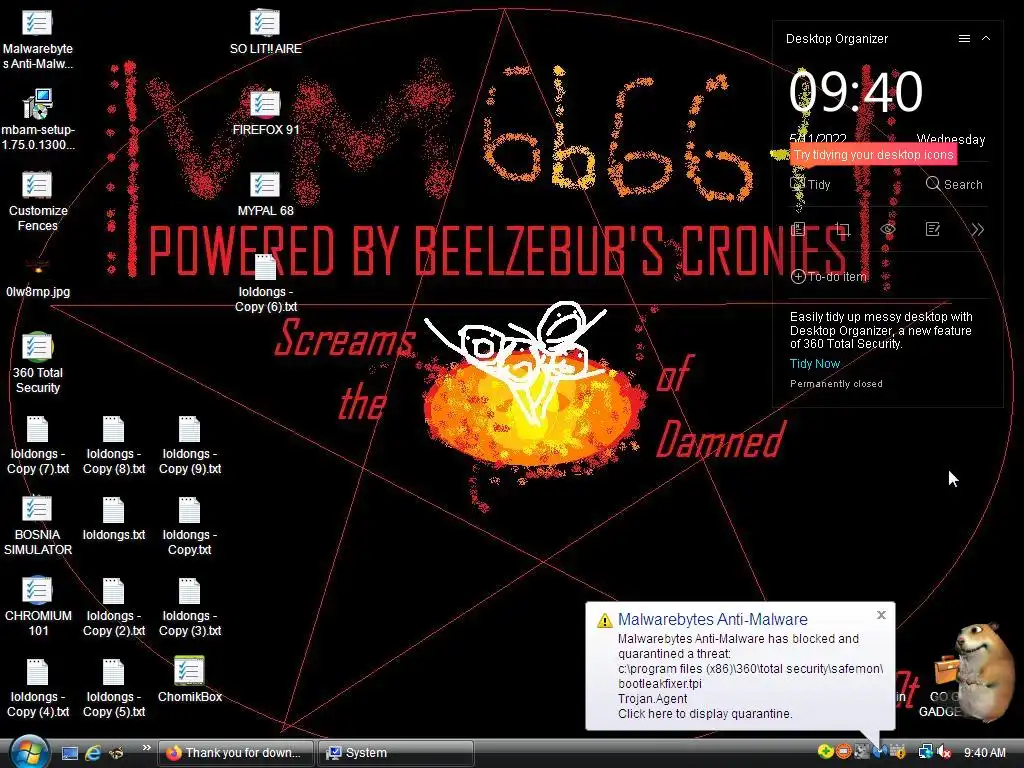Select loldongs - Copy (6).txt file
Image resolution: width=1024 pixels, height=768 pixels.
tap(265, 282)
